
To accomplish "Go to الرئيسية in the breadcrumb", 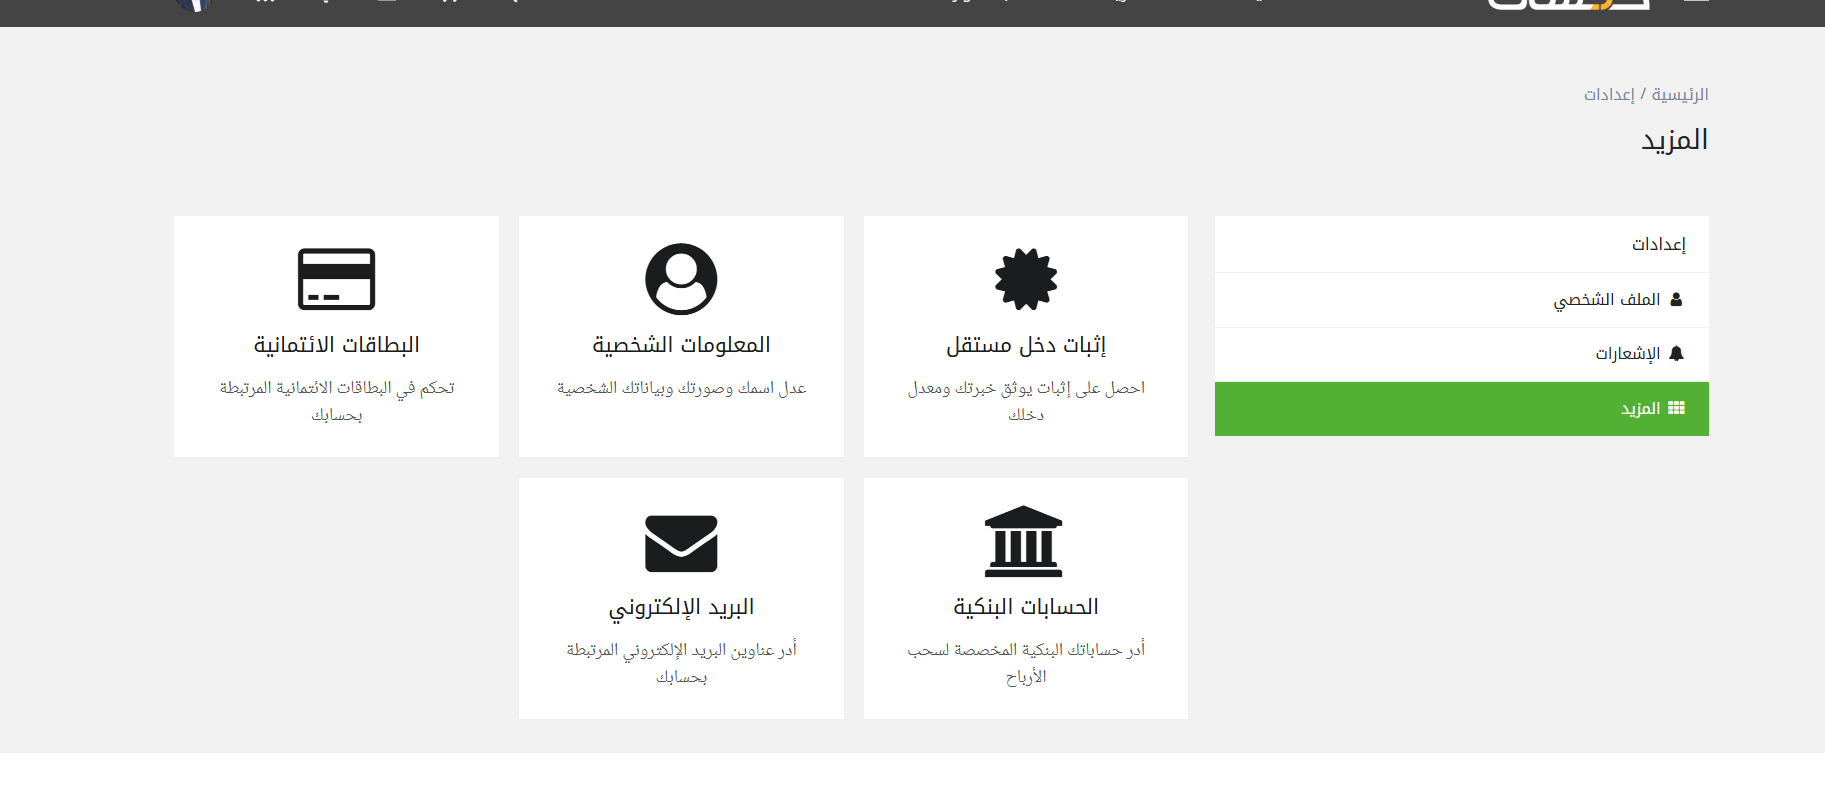I will 1680,94.
